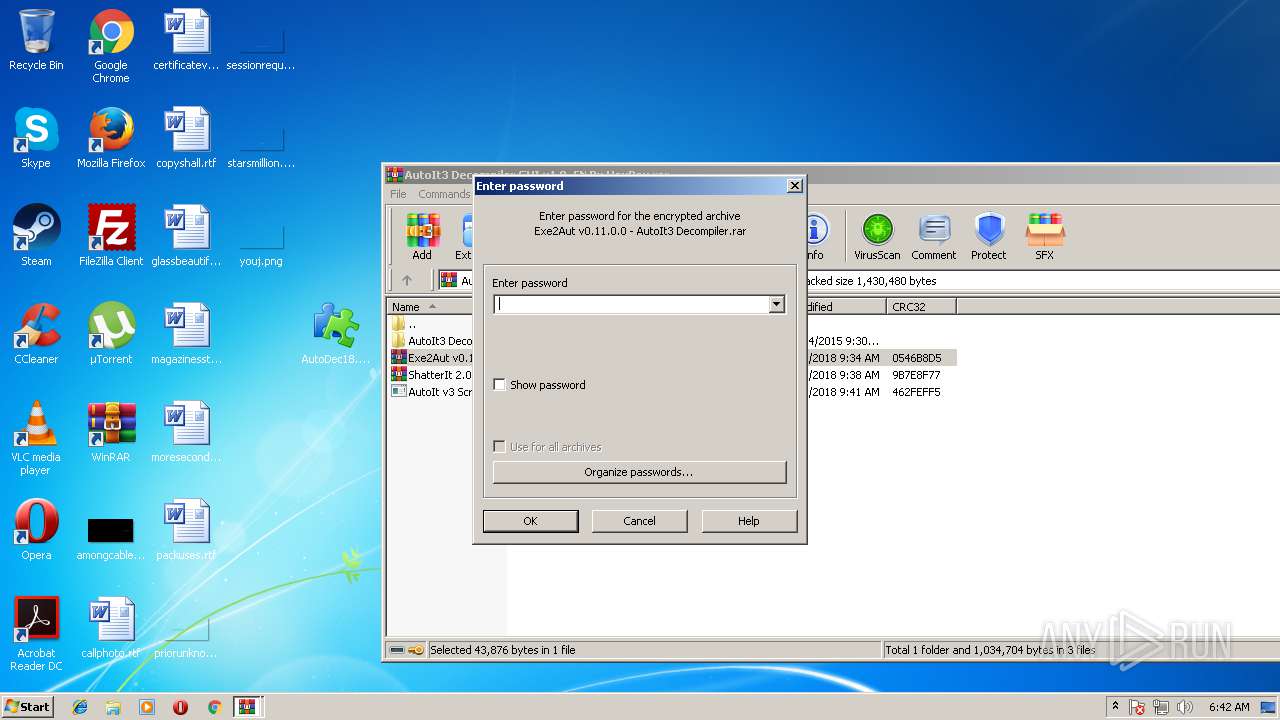The width and height of the screenshot is (1280, 720).
Task: Enable the Show password checkbox
Action: (500, 385)
